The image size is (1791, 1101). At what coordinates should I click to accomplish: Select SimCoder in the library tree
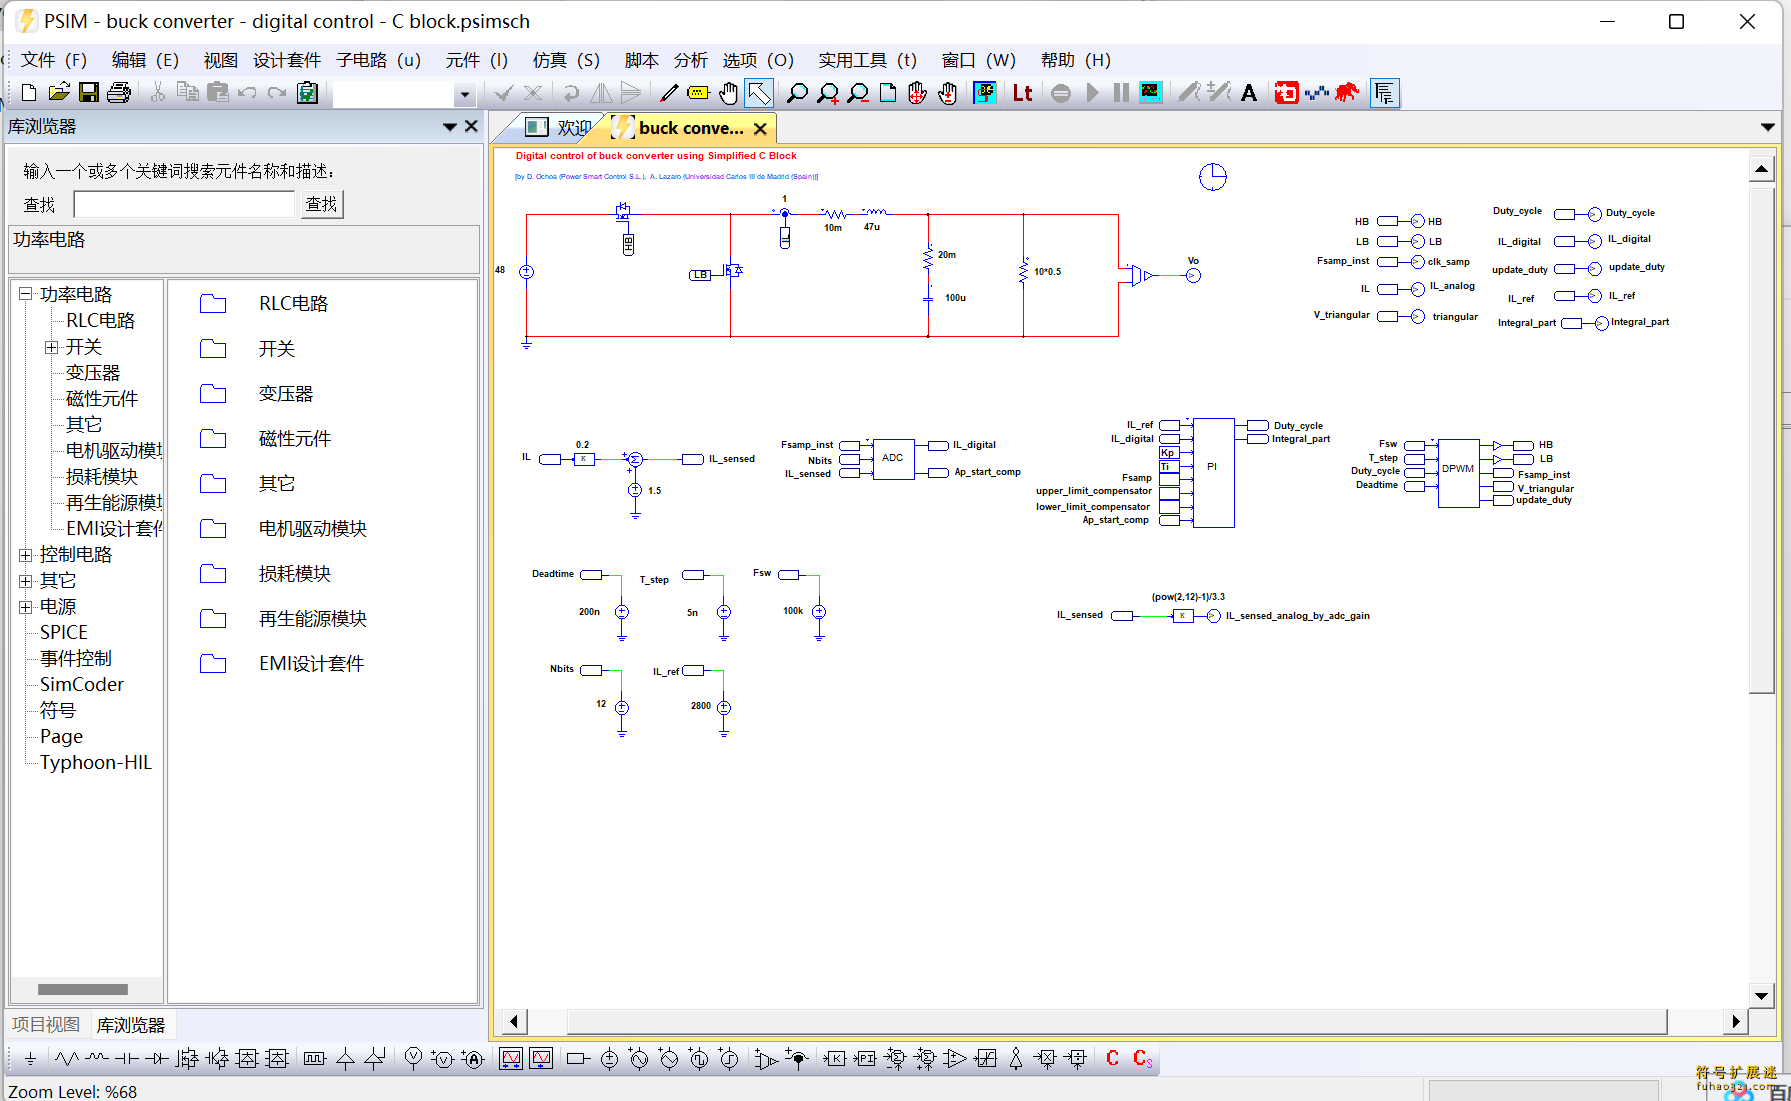(x=82, y=685)
